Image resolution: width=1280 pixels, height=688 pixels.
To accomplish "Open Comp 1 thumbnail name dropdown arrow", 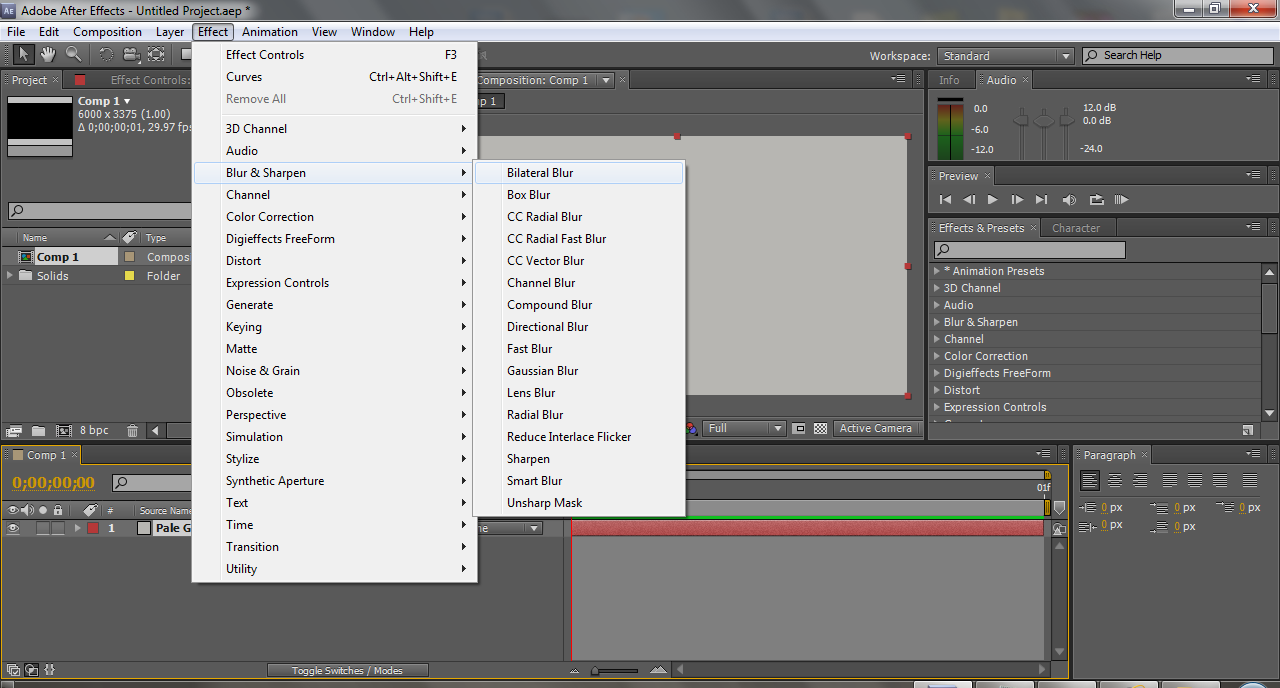I will point(127,101).
